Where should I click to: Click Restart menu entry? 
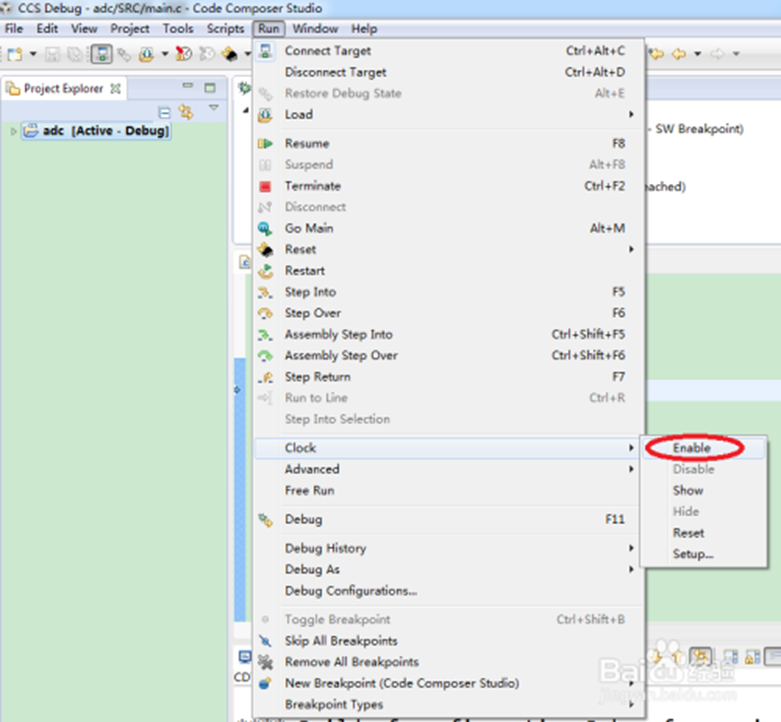[x=448, y=271]
